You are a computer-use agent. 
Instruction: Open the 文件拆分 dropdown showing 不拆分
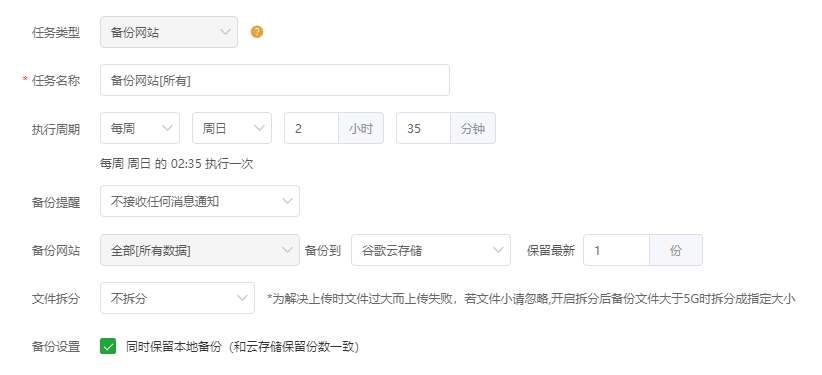click(x=177, y=298)
